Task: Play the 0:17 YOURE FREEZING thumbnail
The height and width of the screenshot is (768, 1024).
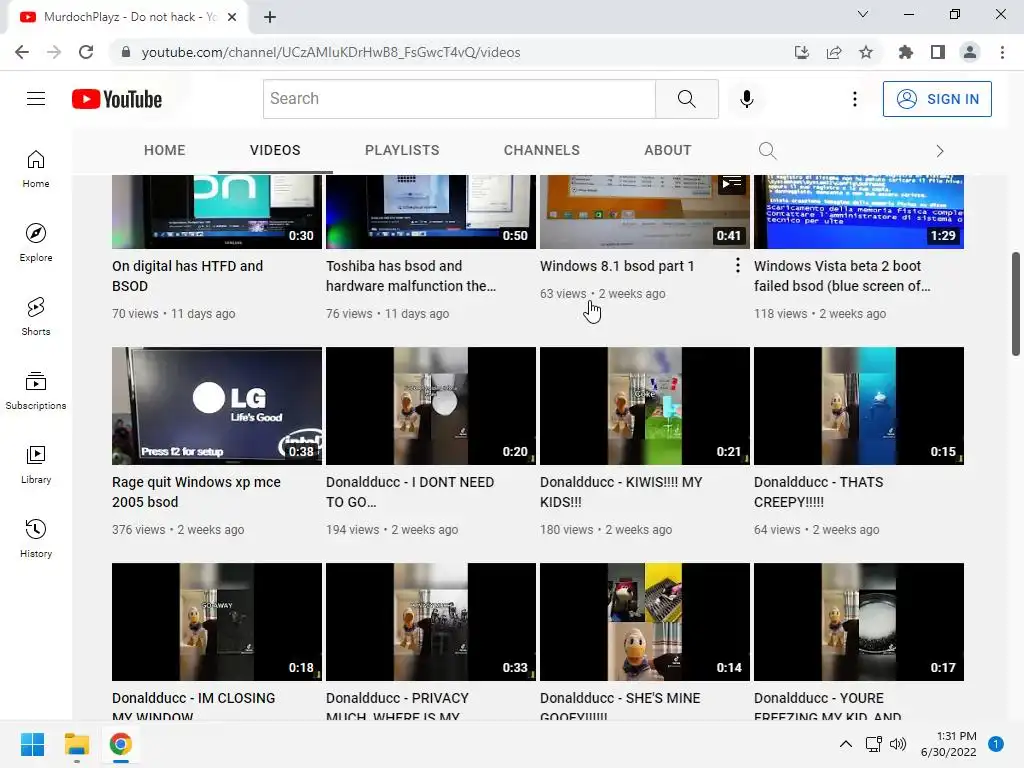Action: click(859, 622)
